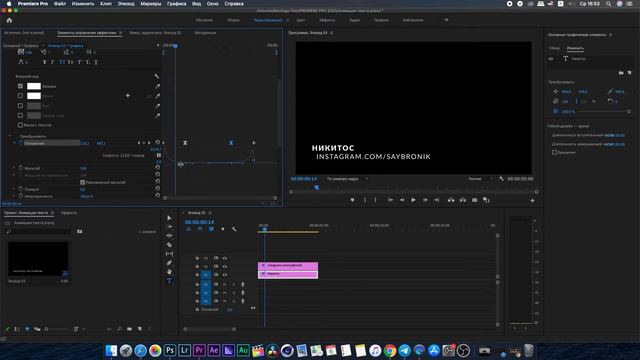Expand the Rotation property twirl arrow
The width and height of the screenshot is (640, 360).
(x=14, y=189)
